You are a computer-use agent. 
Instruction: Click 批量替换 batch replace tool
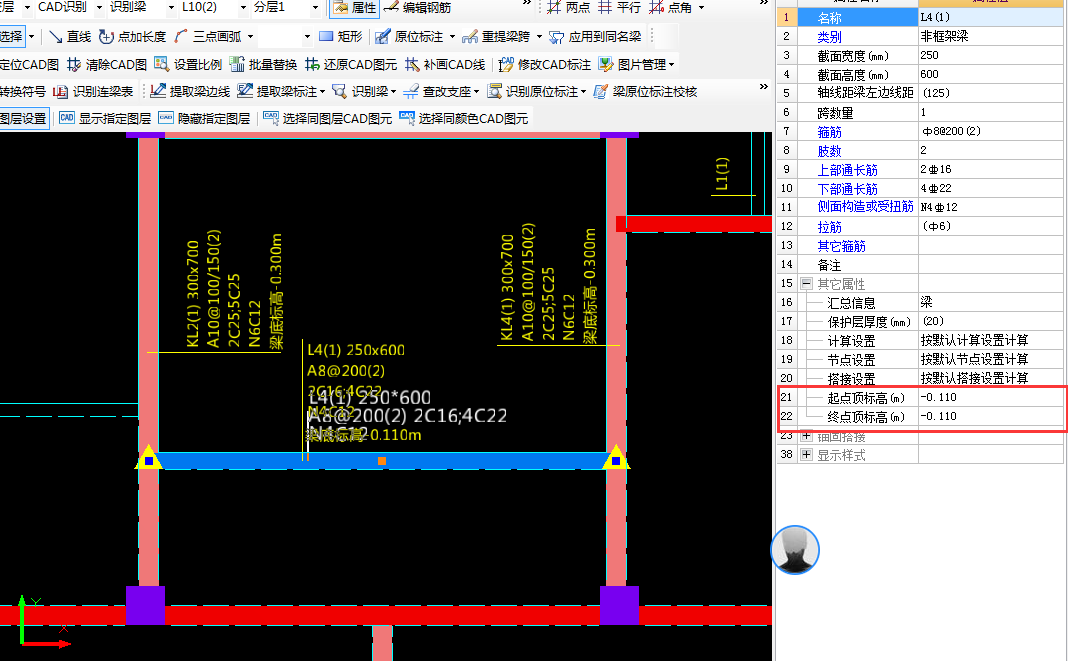(263, 65)
